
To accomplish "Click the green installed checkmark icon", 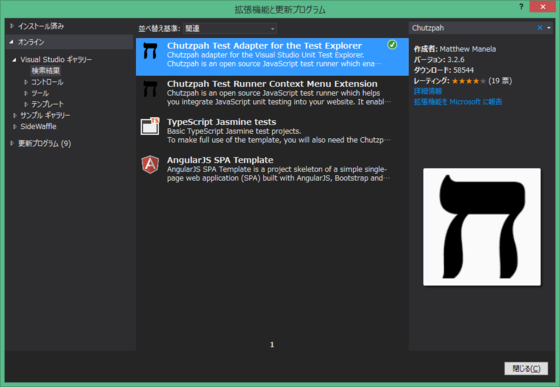I will coord(392,45).
